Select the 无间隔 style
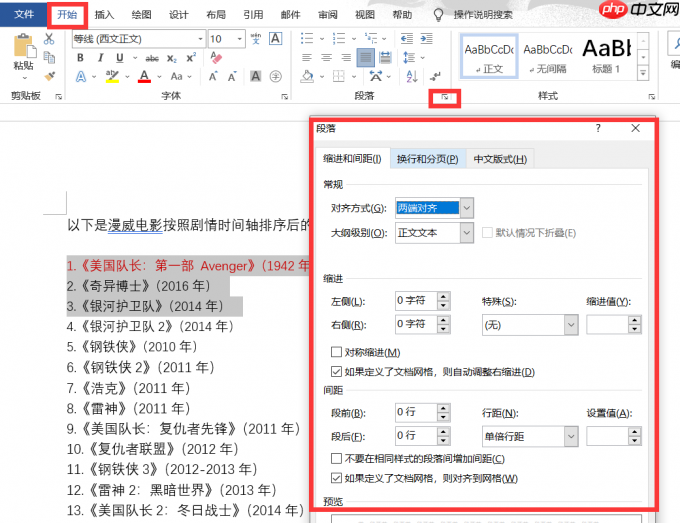 [x=548, y=56]
